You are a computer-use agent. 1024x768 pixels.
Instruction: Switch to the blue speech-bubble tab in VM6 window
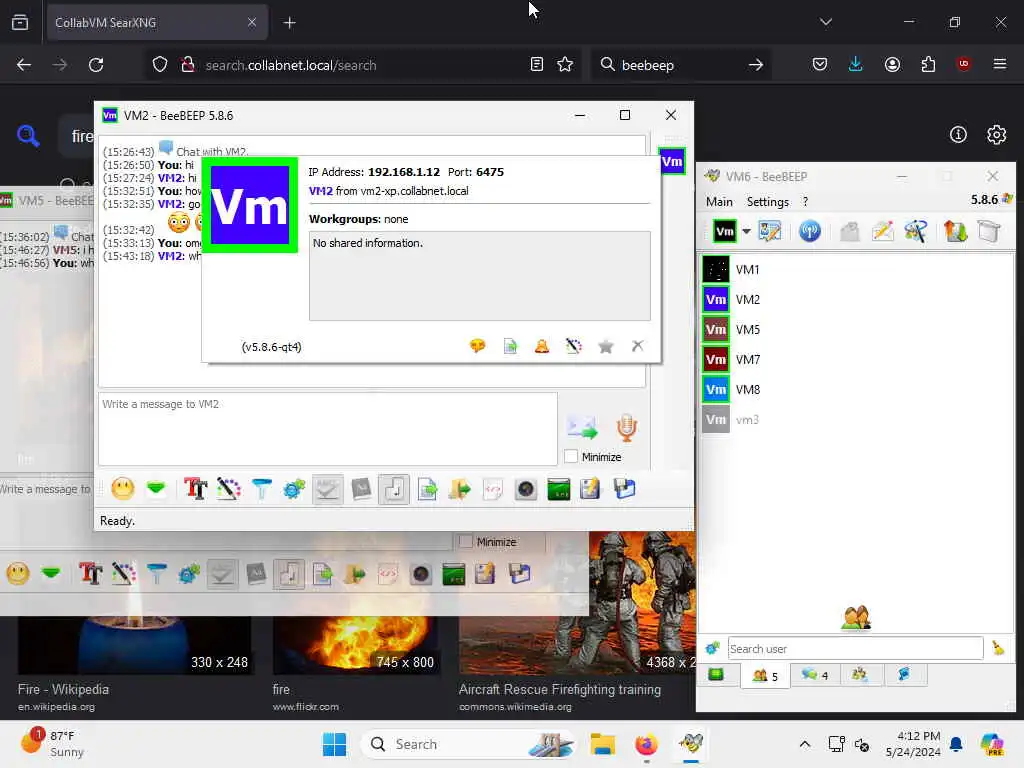(x=904, y=675)
